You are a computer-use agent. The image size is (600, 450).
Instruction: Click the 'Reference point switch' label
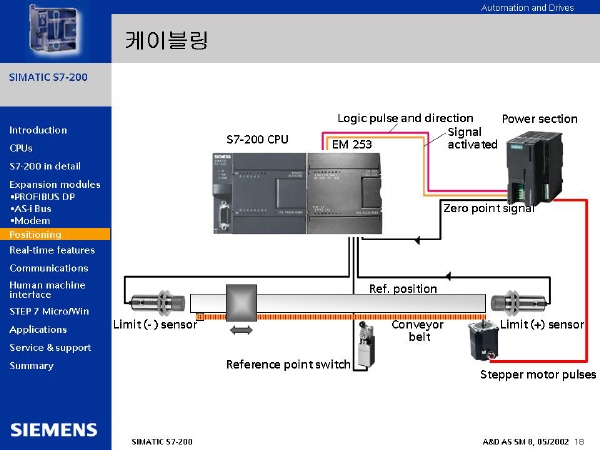[288, 364]
